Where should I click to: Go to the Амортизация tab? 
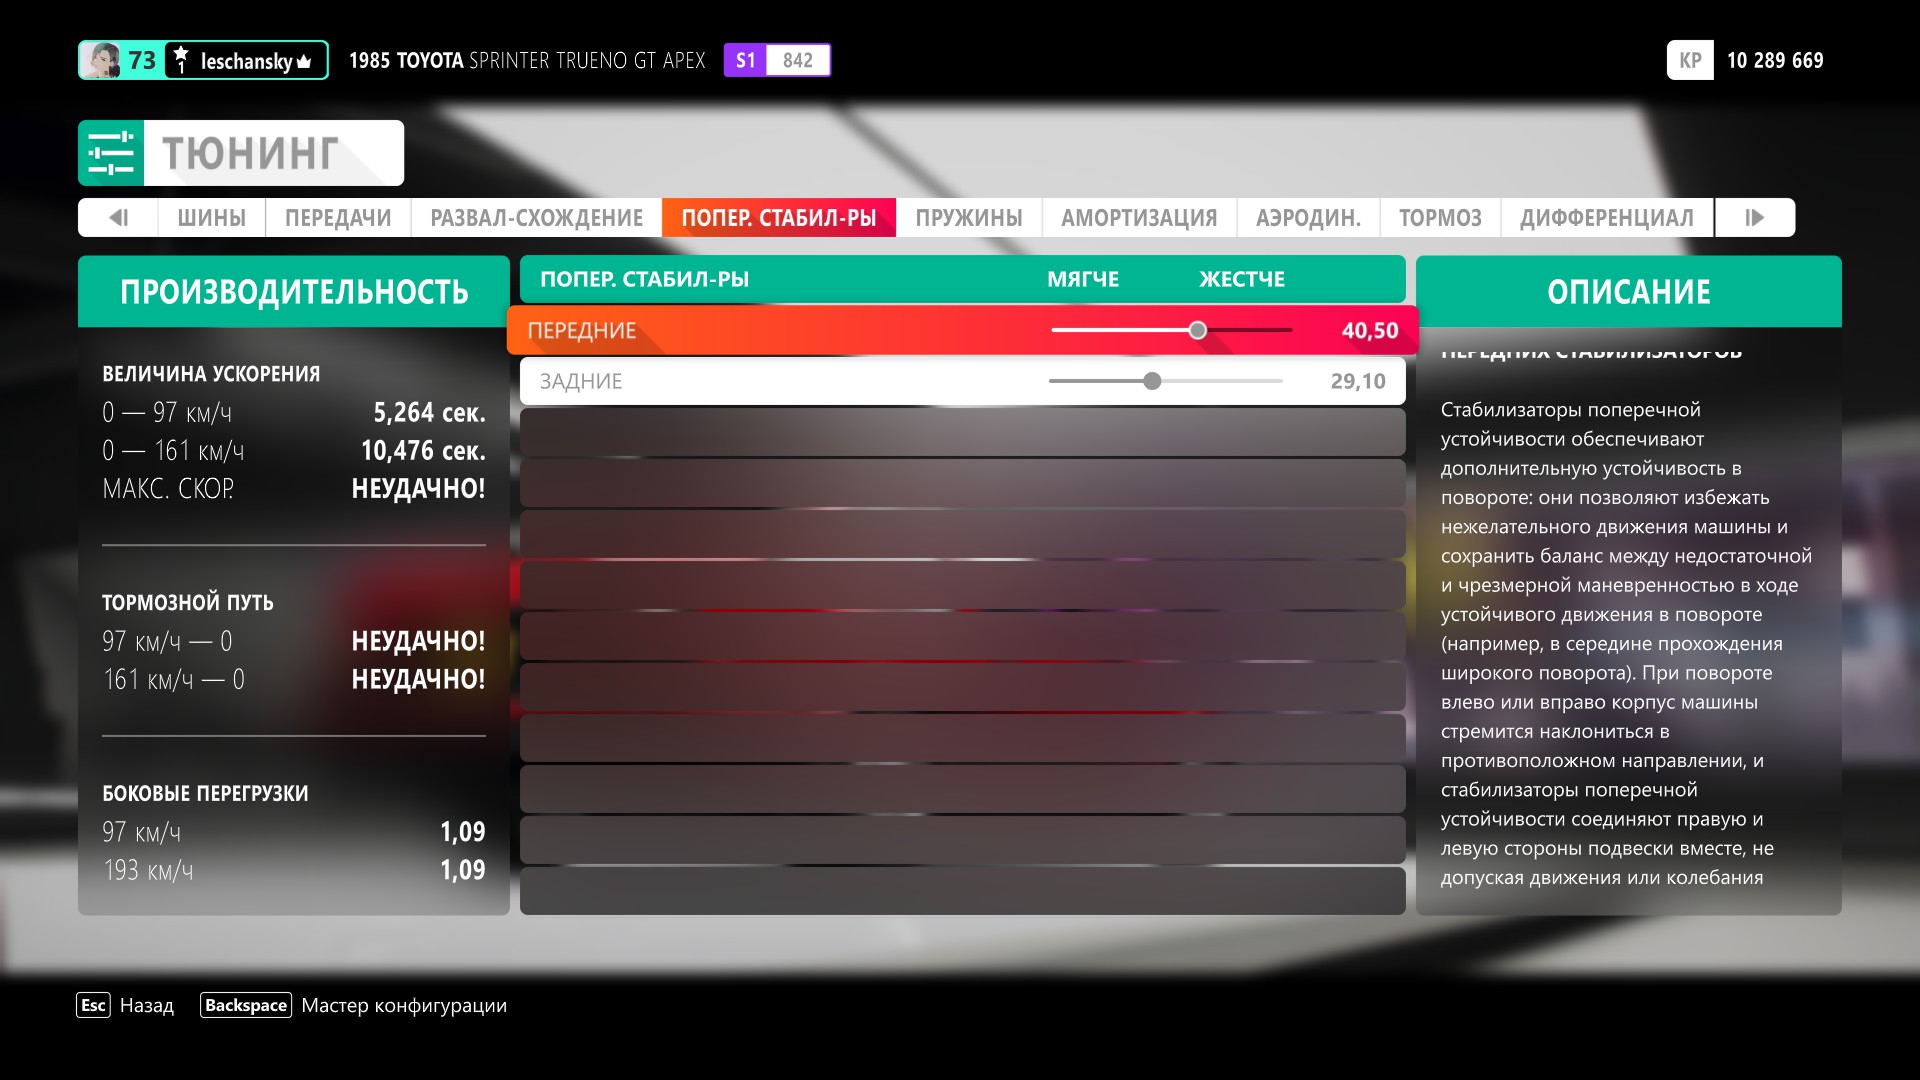pyautogui.click(x=1139, y=218)
